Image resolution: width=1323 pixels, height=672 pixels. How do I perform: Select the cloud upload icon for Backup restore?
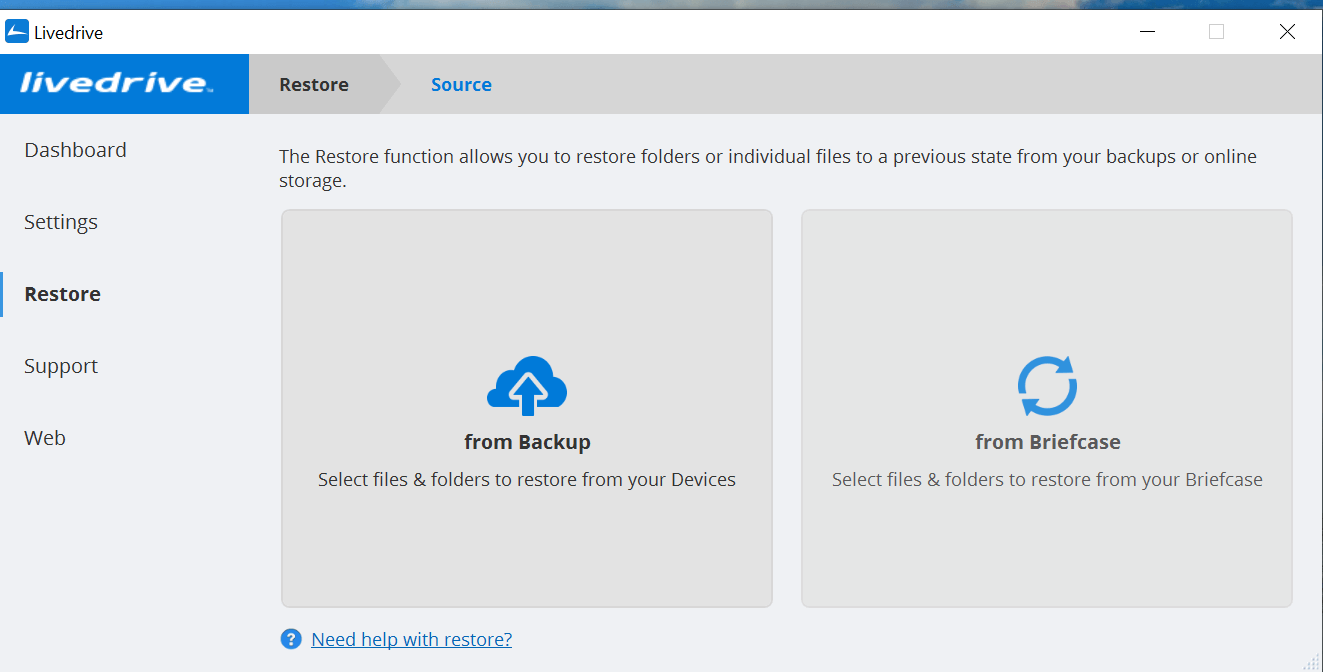tap(527, 385)
